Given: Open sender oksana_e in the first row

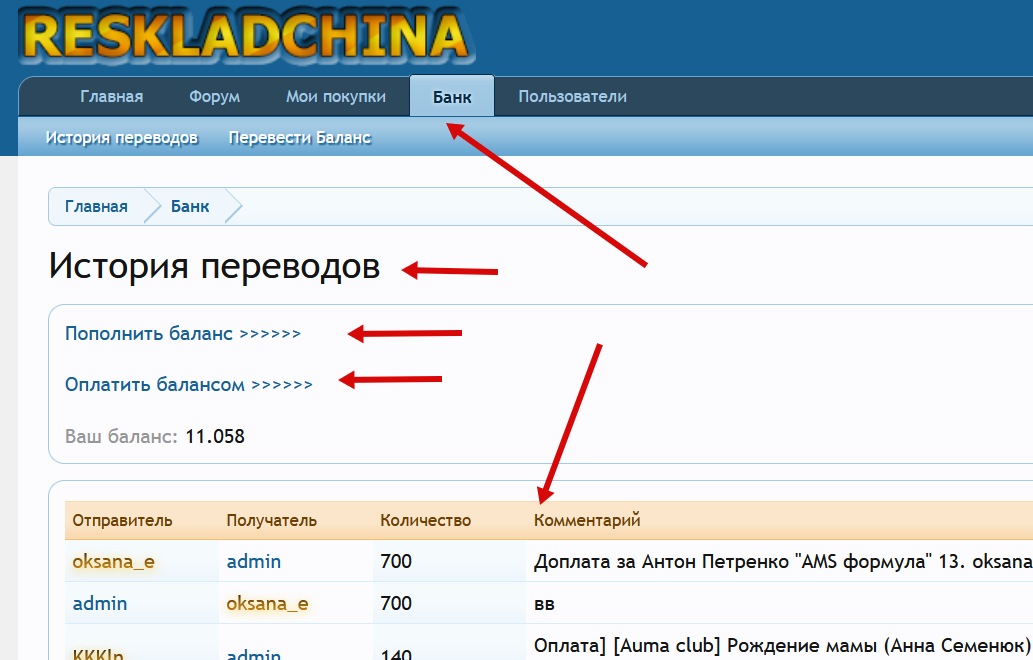Looking at the screenshot, I should (x=113, y=561).
